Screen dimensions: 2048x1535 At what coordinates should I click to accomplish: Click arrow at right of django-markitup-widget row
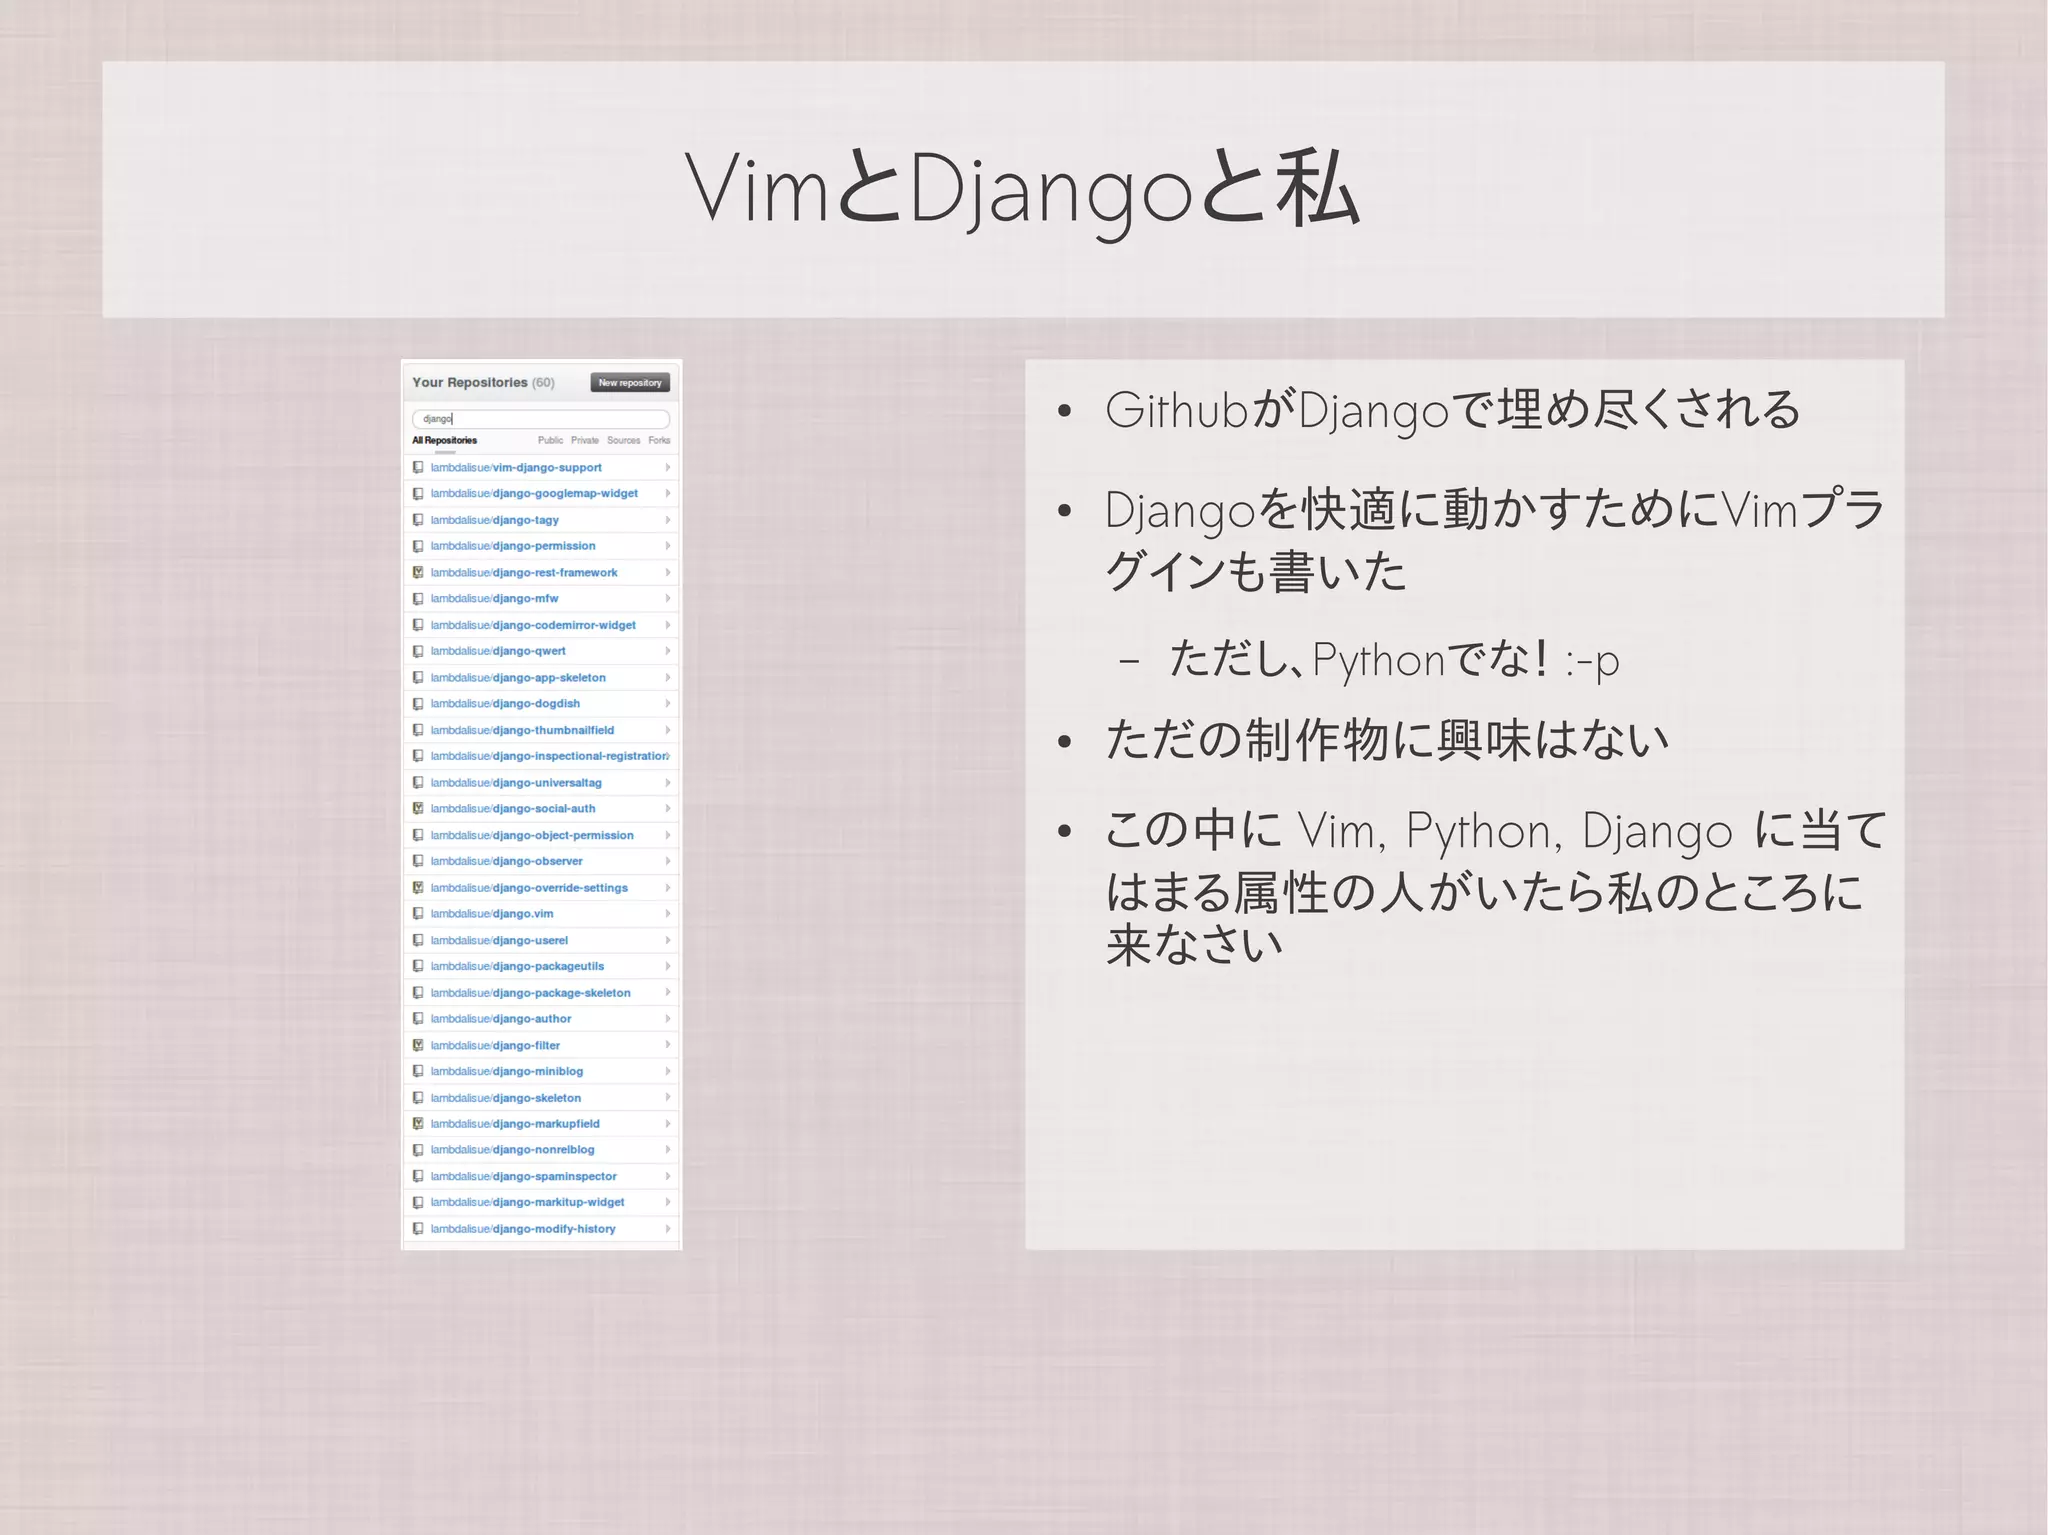coord(667,1202)
